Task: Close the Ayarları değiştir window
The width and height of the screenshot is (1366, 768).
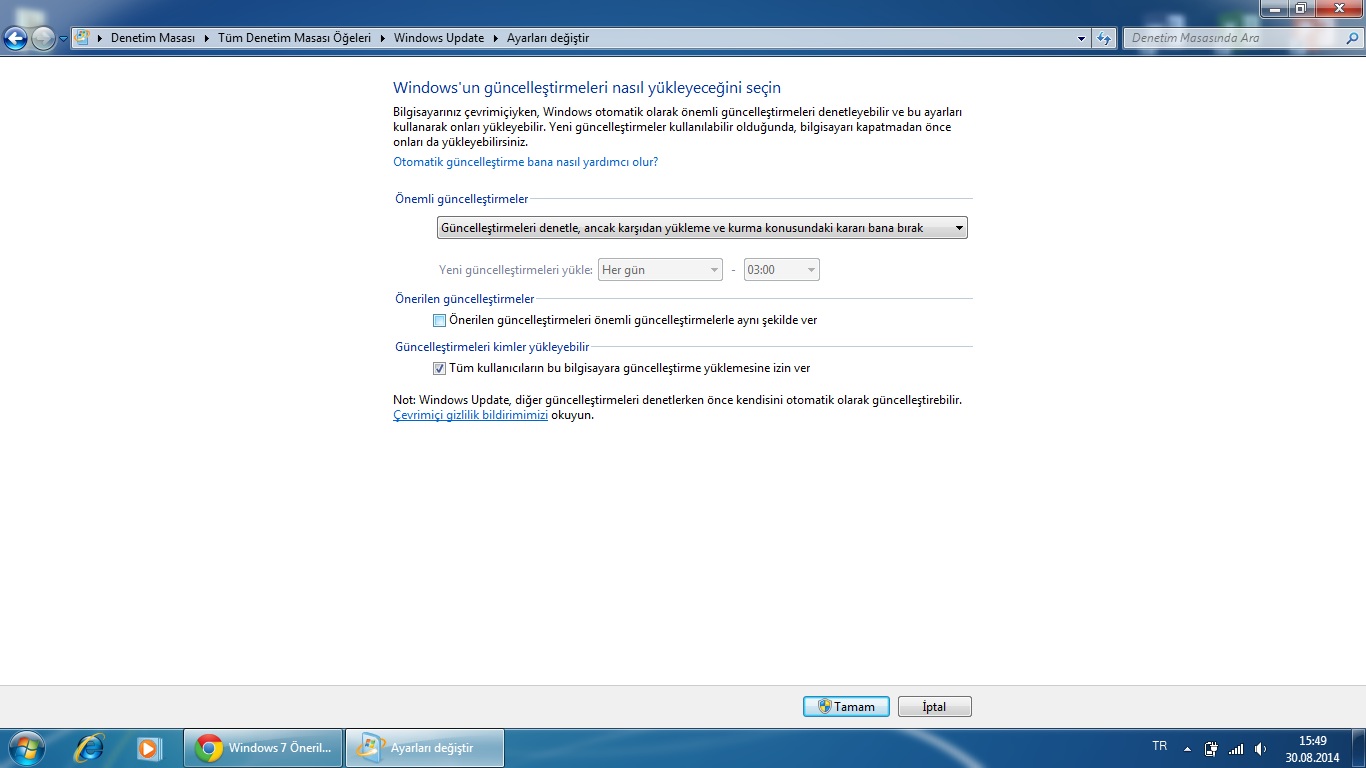Action: [x=1338, y=8]
